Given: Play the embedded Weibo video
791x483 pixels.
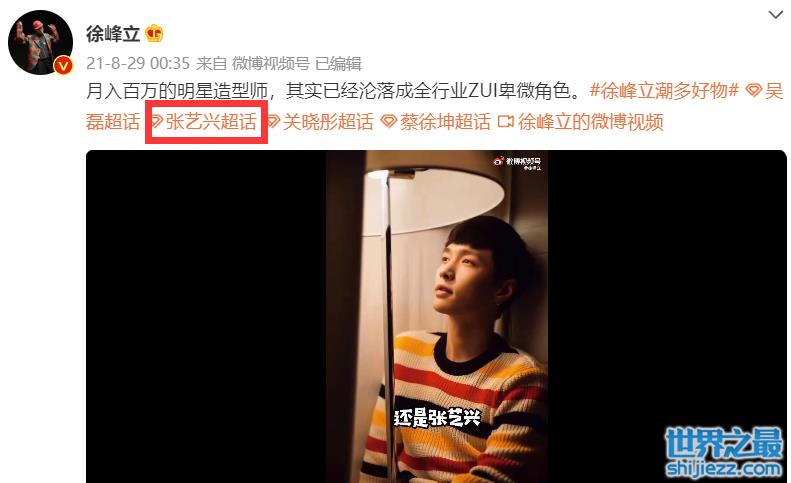Looking at the screenshot, I should tap(436, 316).
